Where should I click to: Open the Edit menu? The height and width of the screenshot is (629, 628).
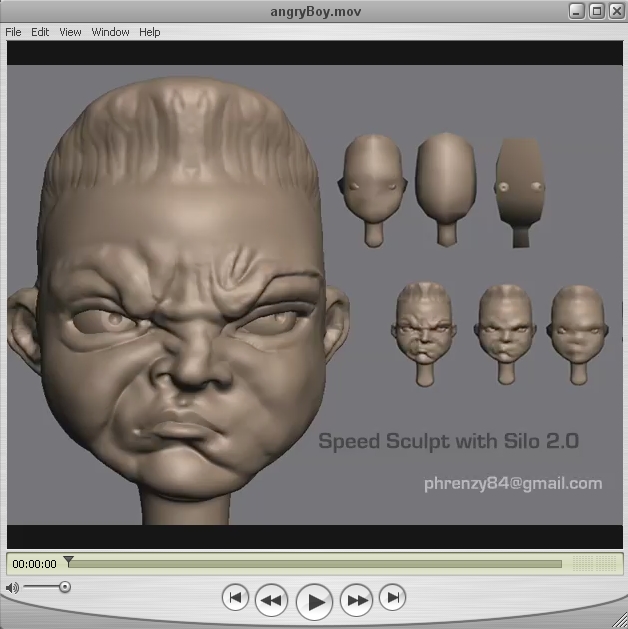click(x=40, y=32)
